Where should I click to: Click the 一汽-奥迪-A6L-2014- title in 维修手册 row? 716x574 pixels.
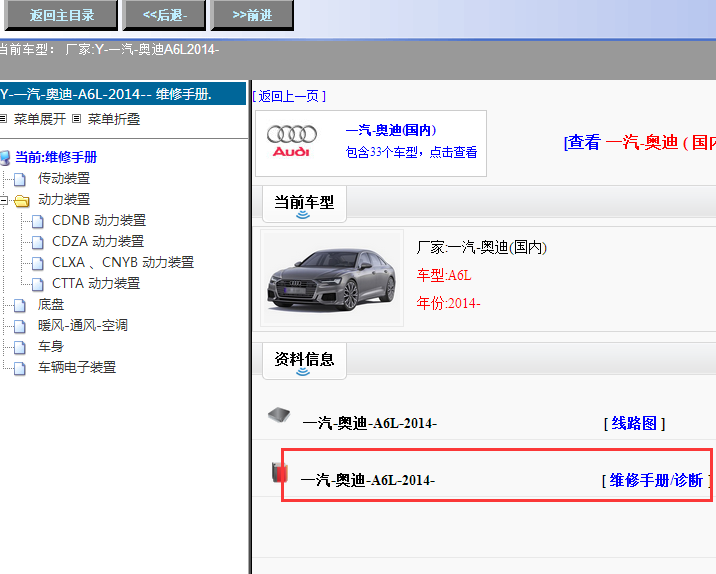pyautogui.click(x=368, y=480)
